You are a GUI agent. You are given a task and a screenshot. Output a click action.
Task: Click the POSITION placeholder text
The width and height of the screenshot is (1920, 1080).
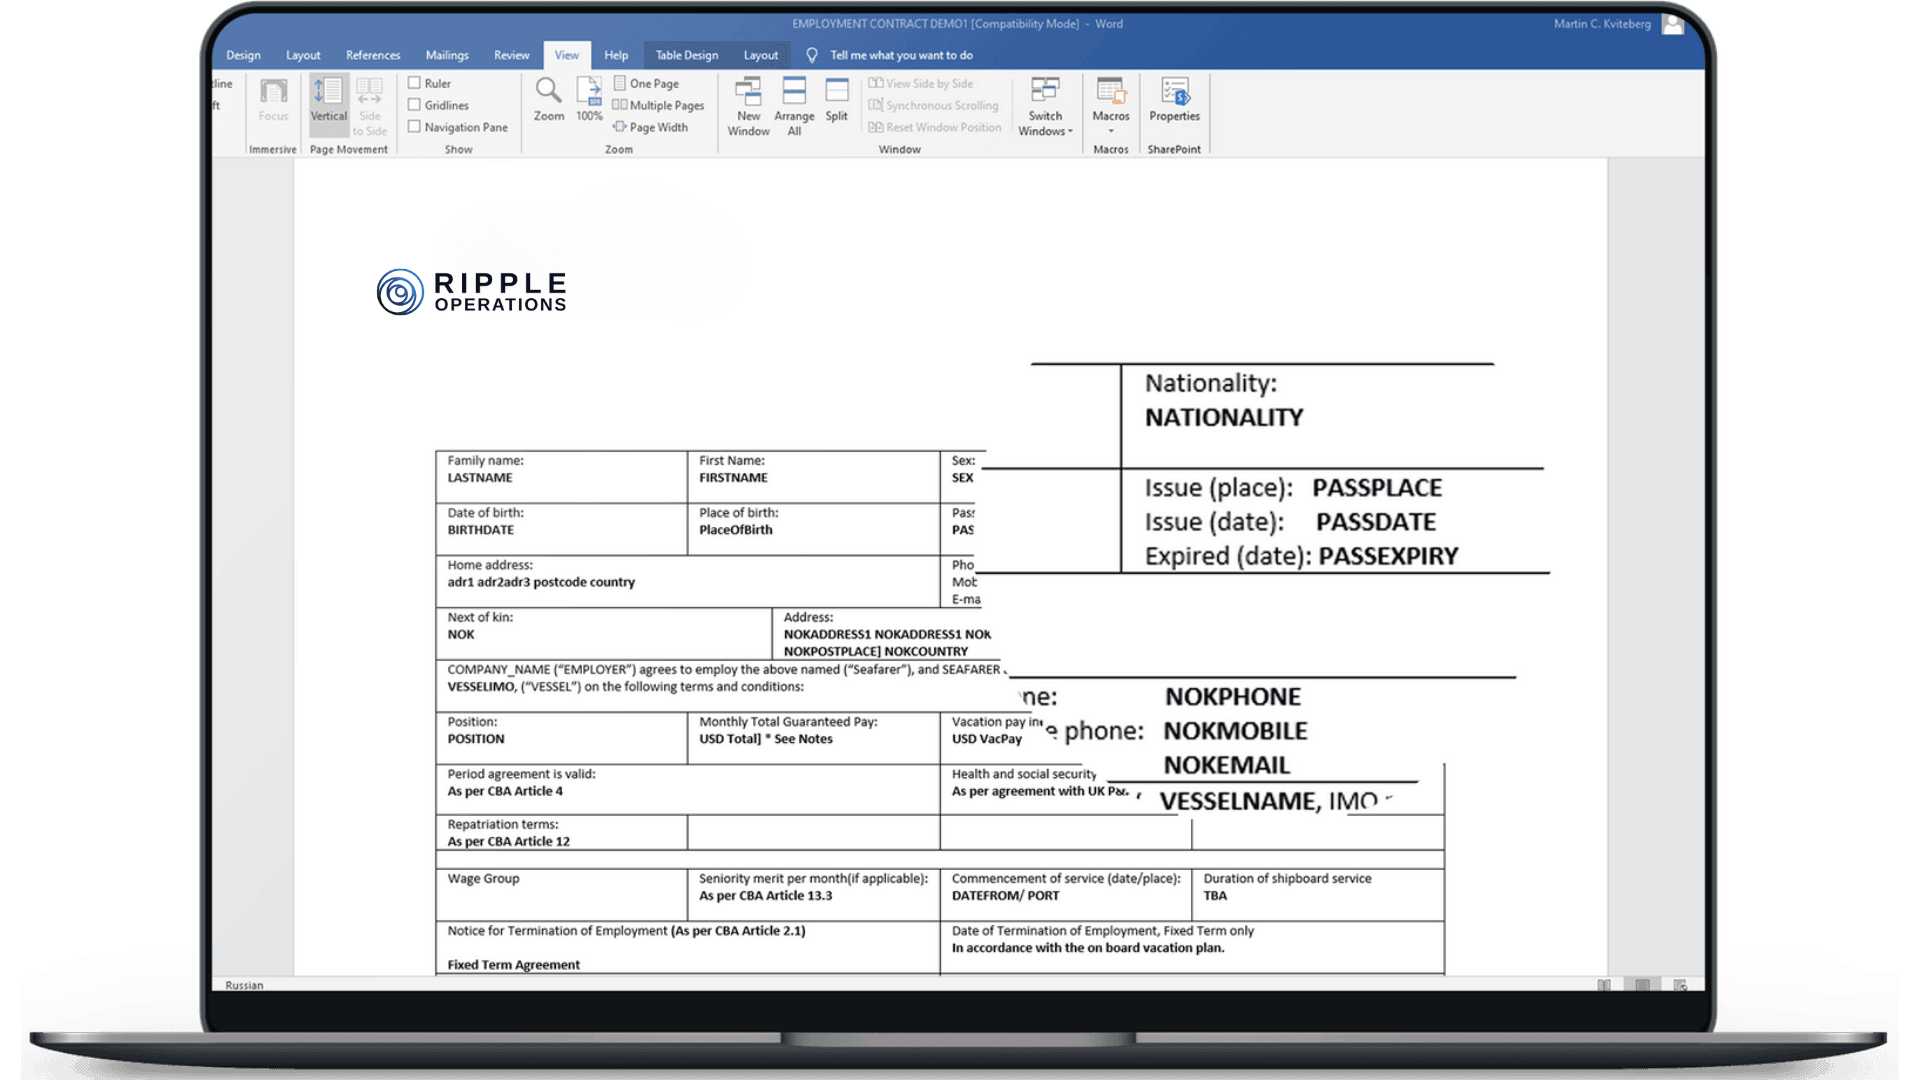point(476,739)
